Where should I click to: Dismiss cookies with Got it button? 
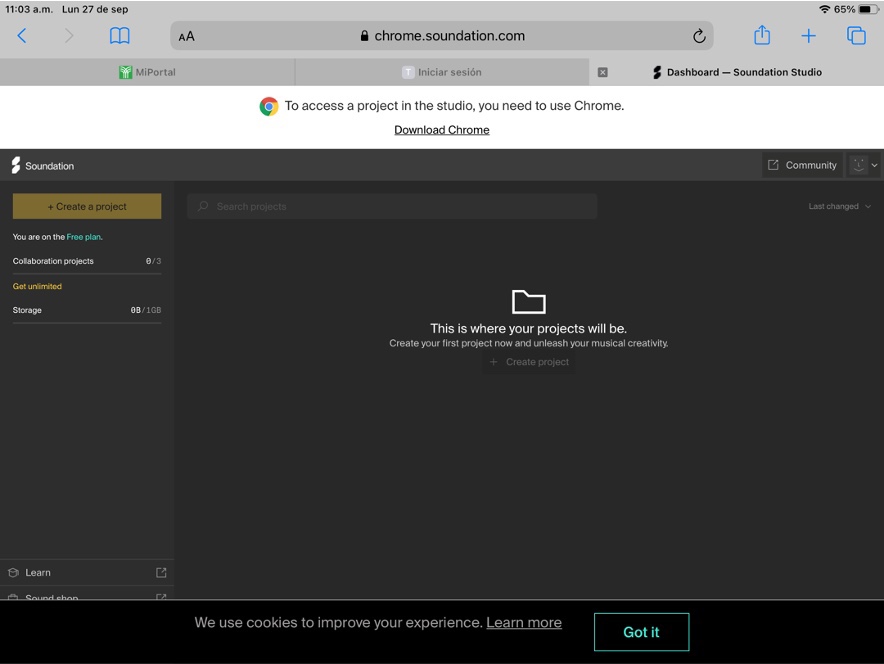coord(641,632)
